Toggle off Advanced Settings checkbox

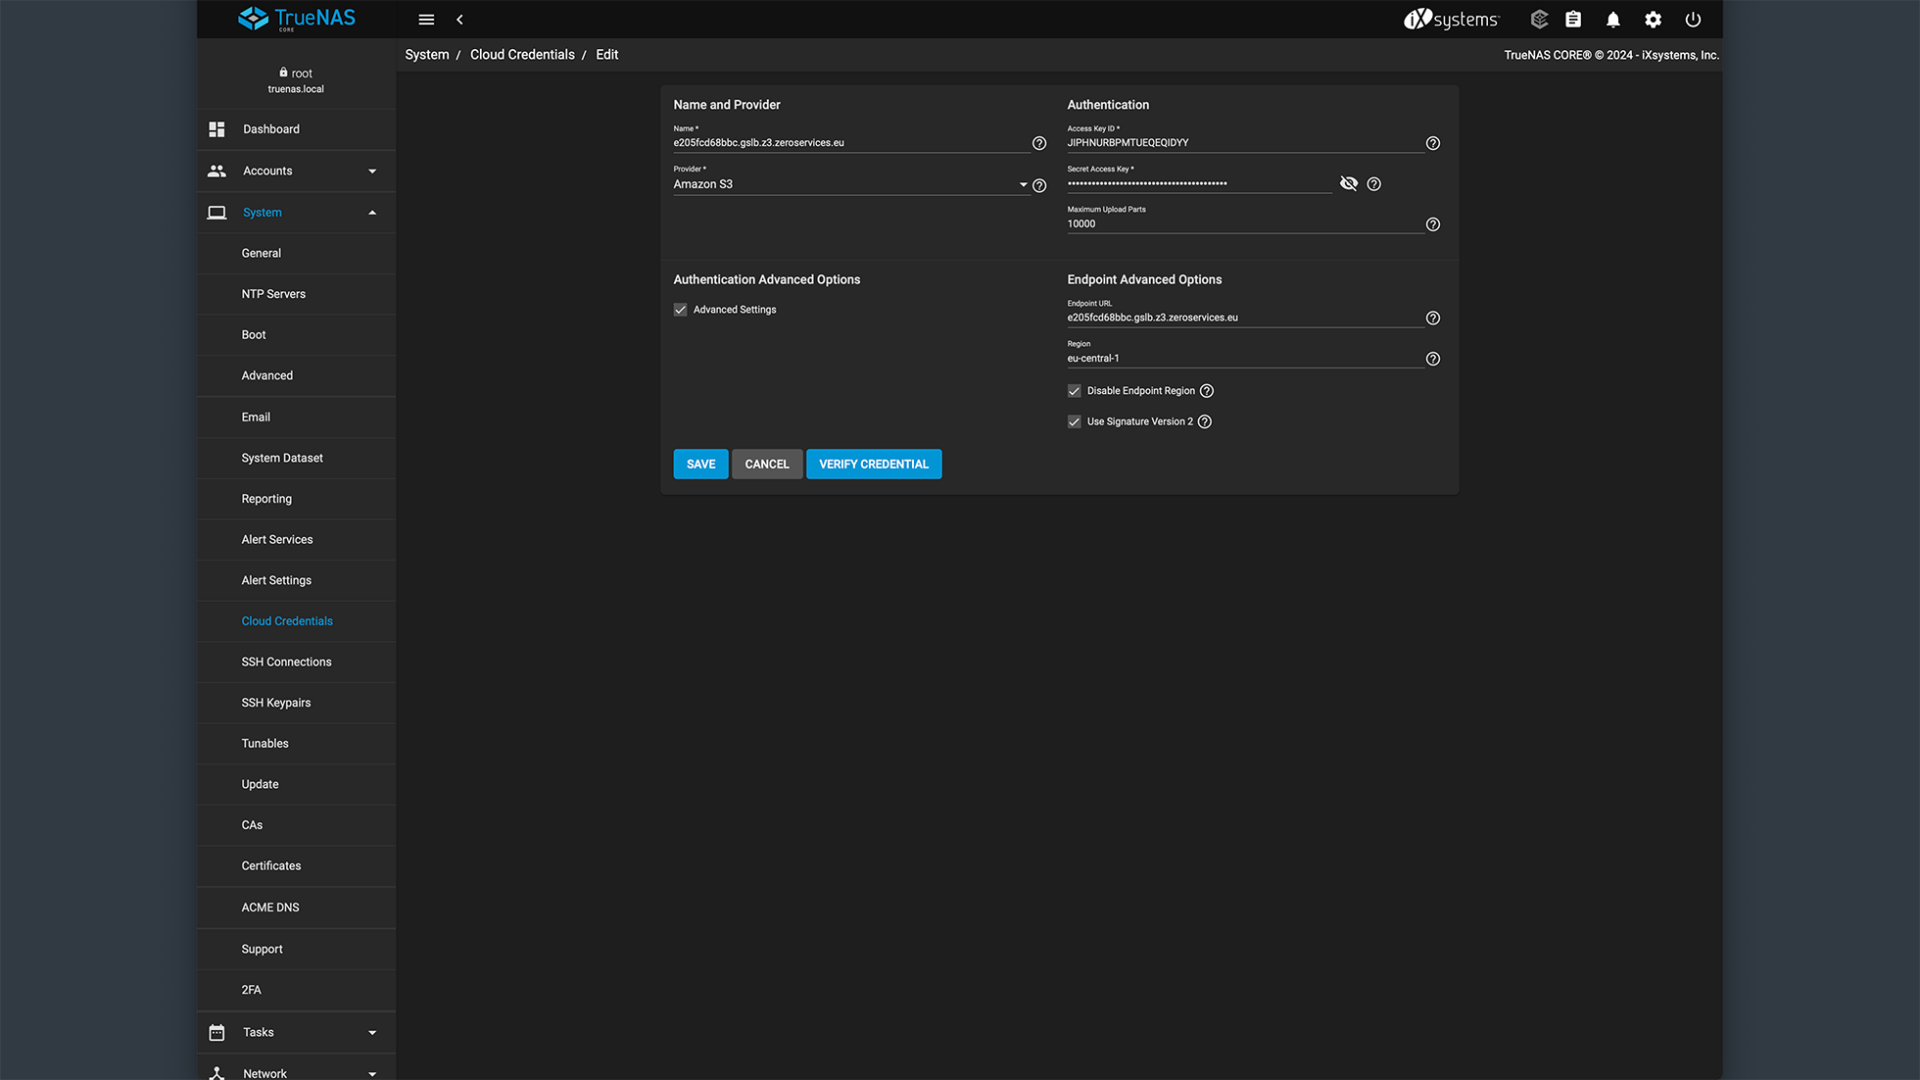[680, 309]
